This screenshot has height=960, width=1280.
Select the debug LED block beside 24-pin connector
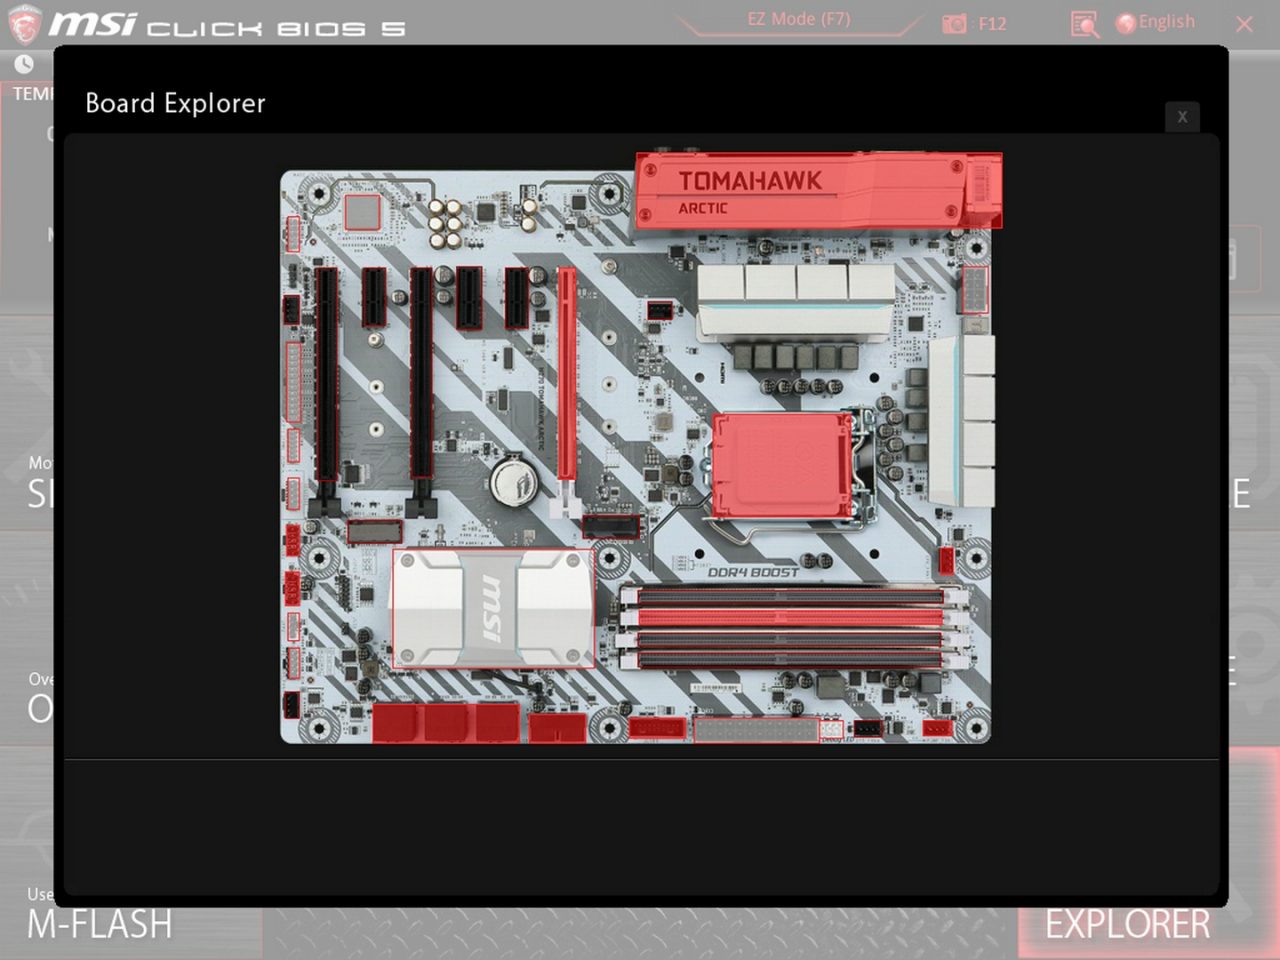[x=832, y=730]
